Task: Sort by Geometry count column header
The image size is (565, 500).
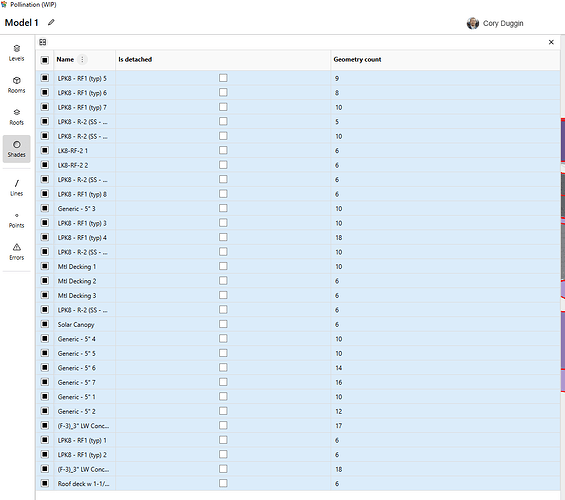Action: (357, 59)
